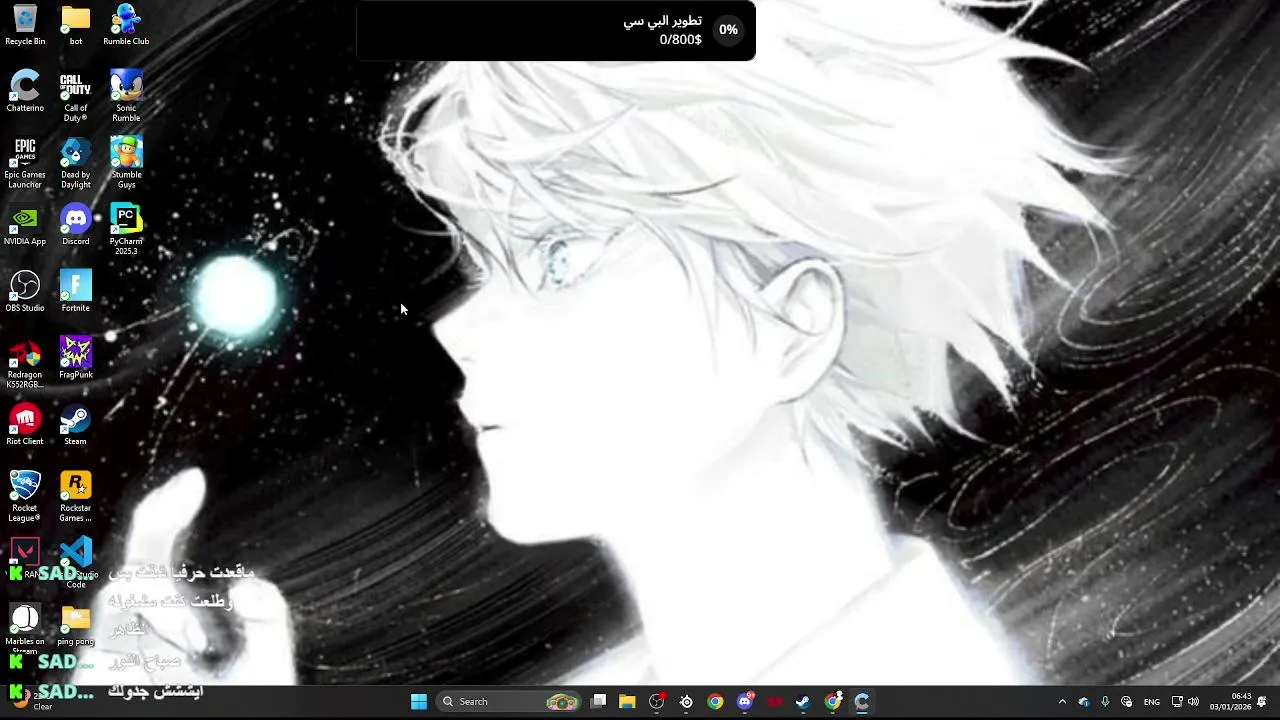Screen dimensions: 1280x720
Task: Open the clock showing 06:43
Action: point(1231,702)
